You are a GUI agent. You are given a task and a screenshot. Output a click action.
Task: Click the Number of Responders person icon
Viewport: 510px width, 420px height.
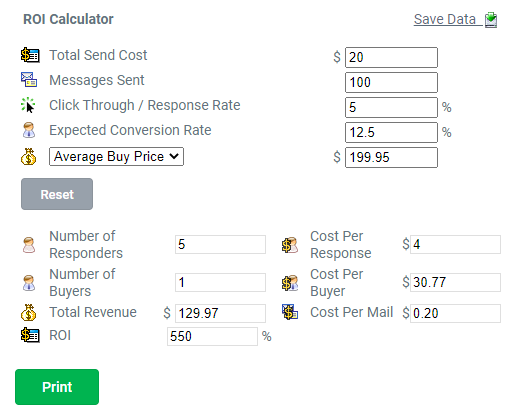tap(29, 245)
